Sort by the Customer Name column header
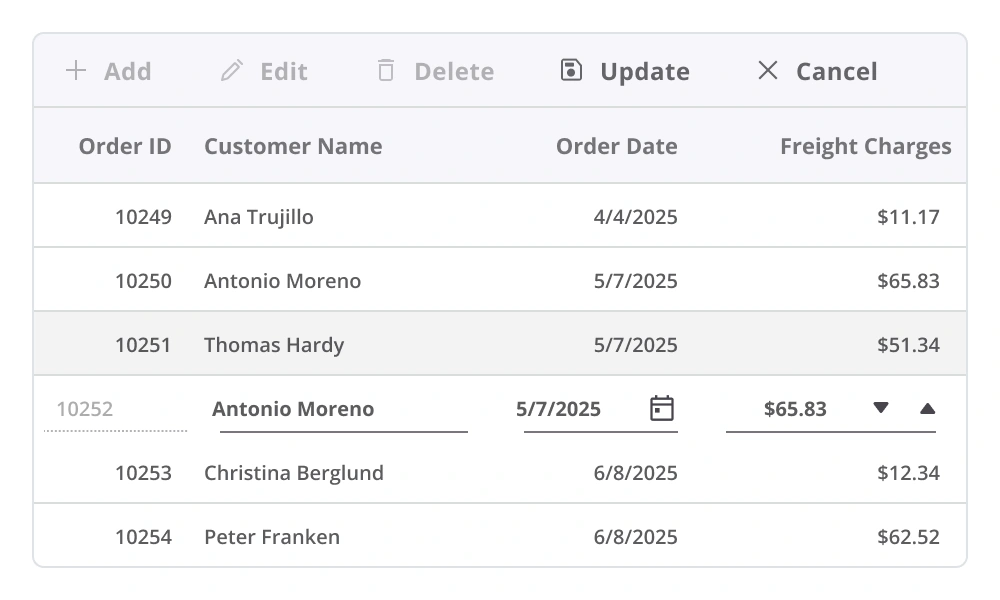The width and height of the screenshot is (1000, 600). point(292,146)
